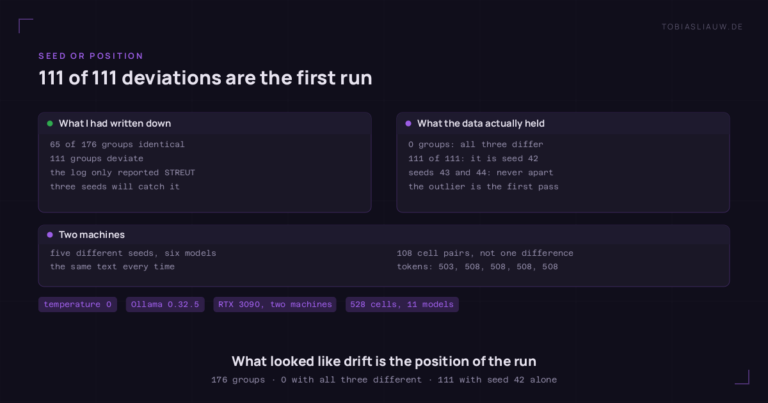Click the line seeds 43 and 44: never apart
Image resolution: width=768 pixels, height=403 pixels.
pyautogui.click(x=480, y=172)
